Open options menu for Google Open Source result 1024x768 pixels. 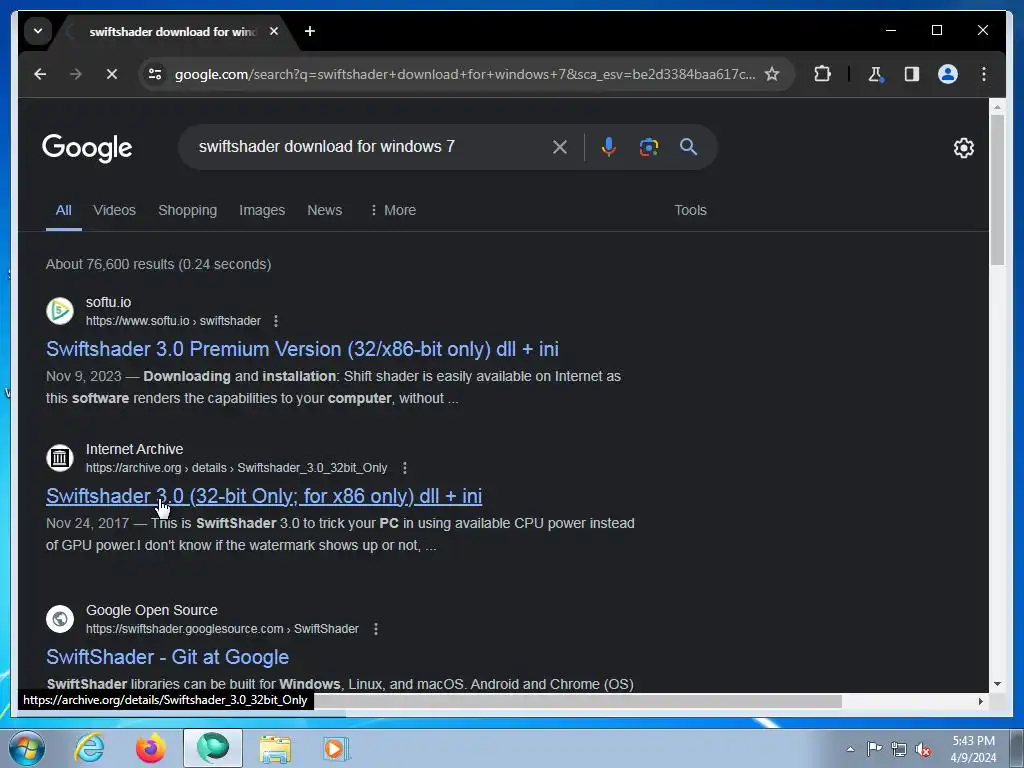[x=376, y=629]
